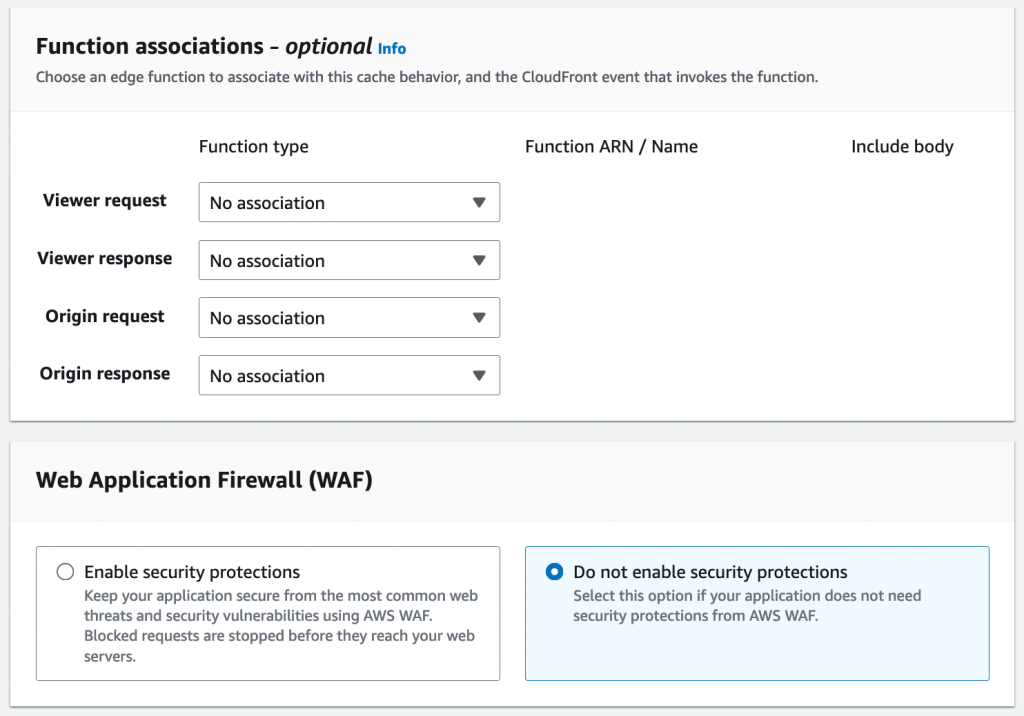
Task: Click the Function associations section heading
Action: point(204,46)
